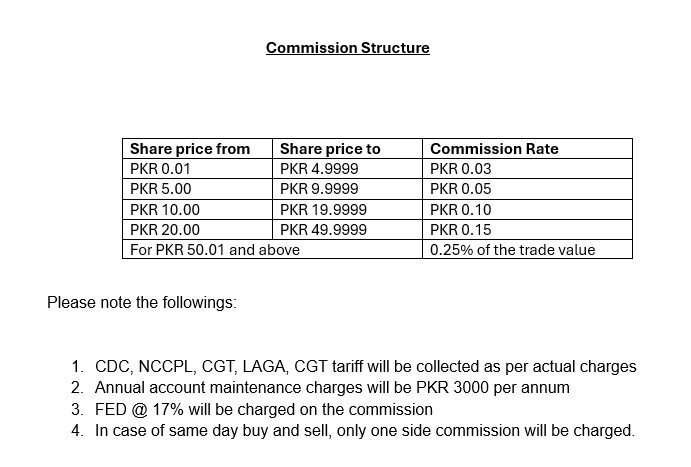Viewport: 691px width, 467px height.
Task: Select the 0.25% of the trade value cell
Action: 512,250
